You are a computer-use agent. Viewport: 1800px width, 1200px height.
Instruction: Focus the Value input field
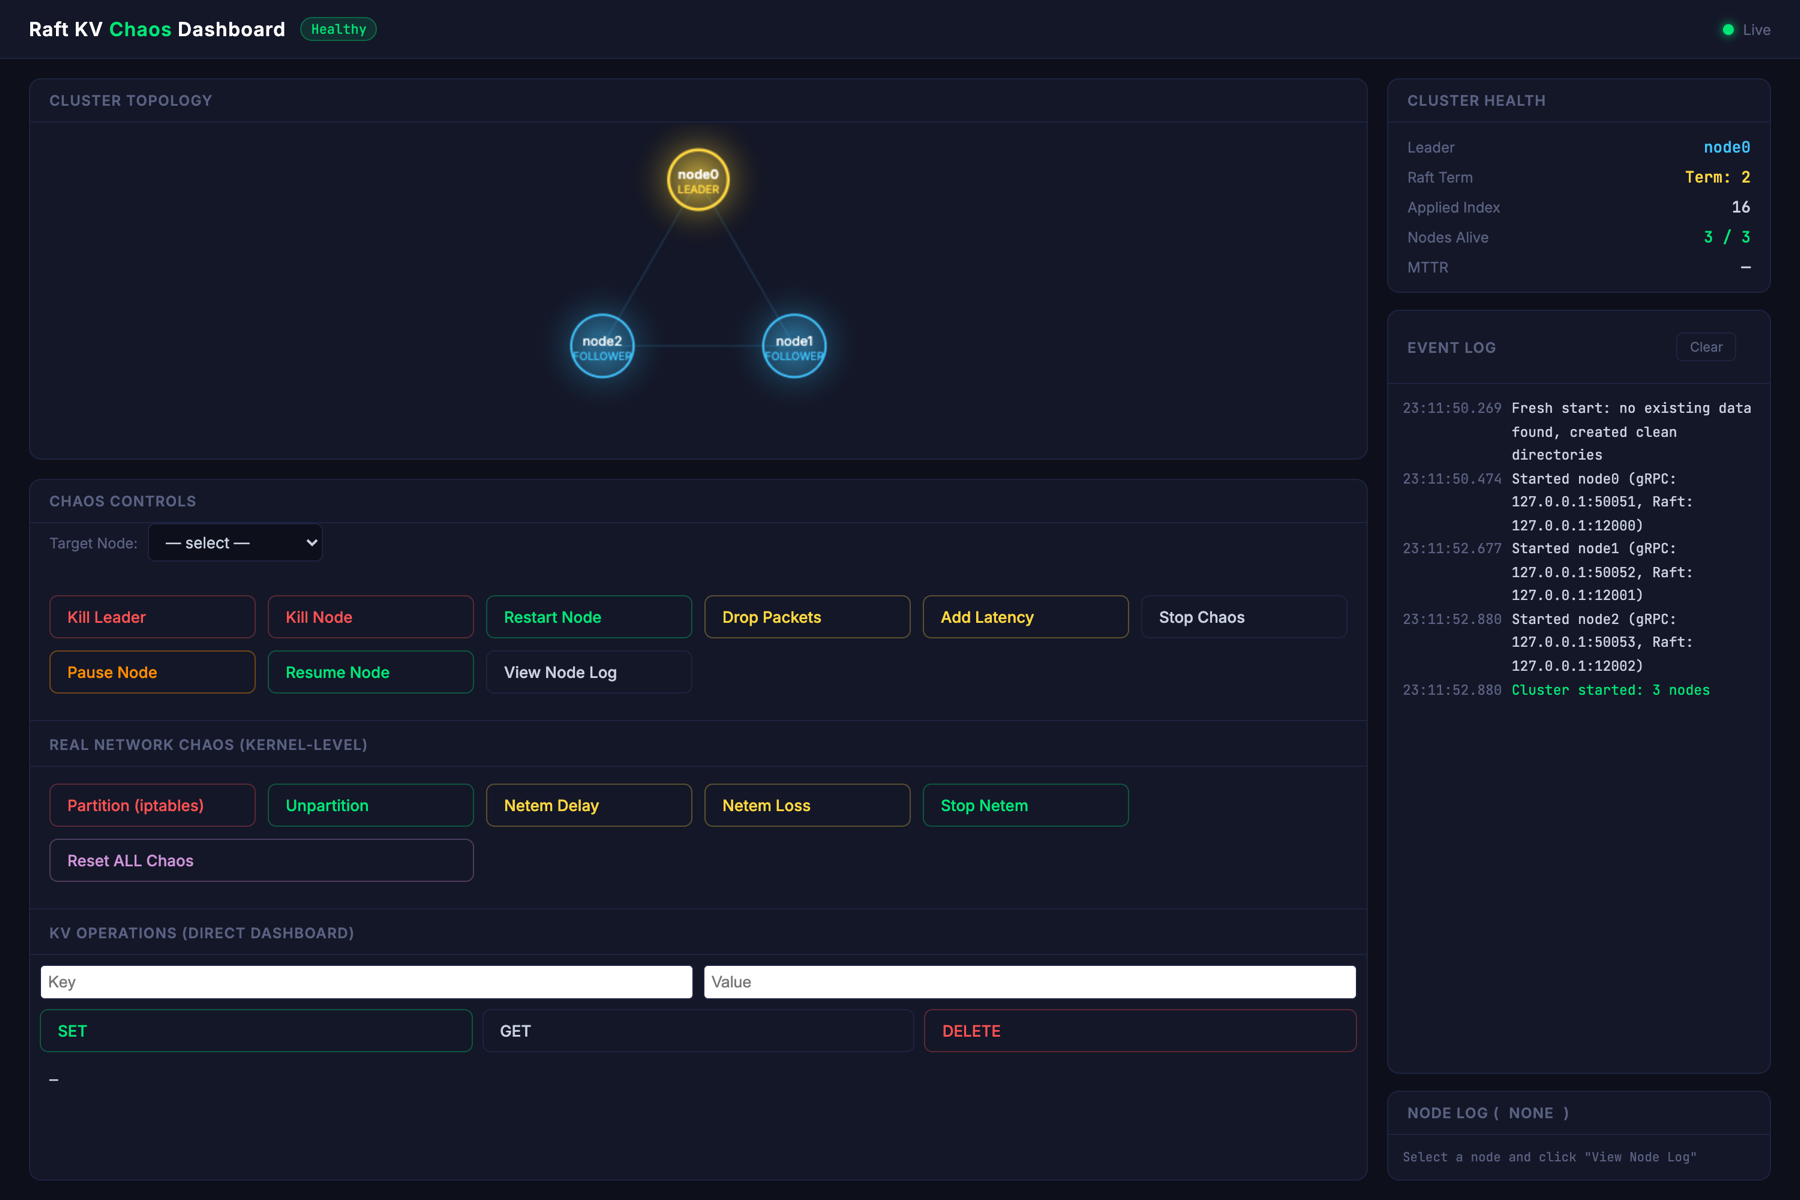[x=1030, y=982]
